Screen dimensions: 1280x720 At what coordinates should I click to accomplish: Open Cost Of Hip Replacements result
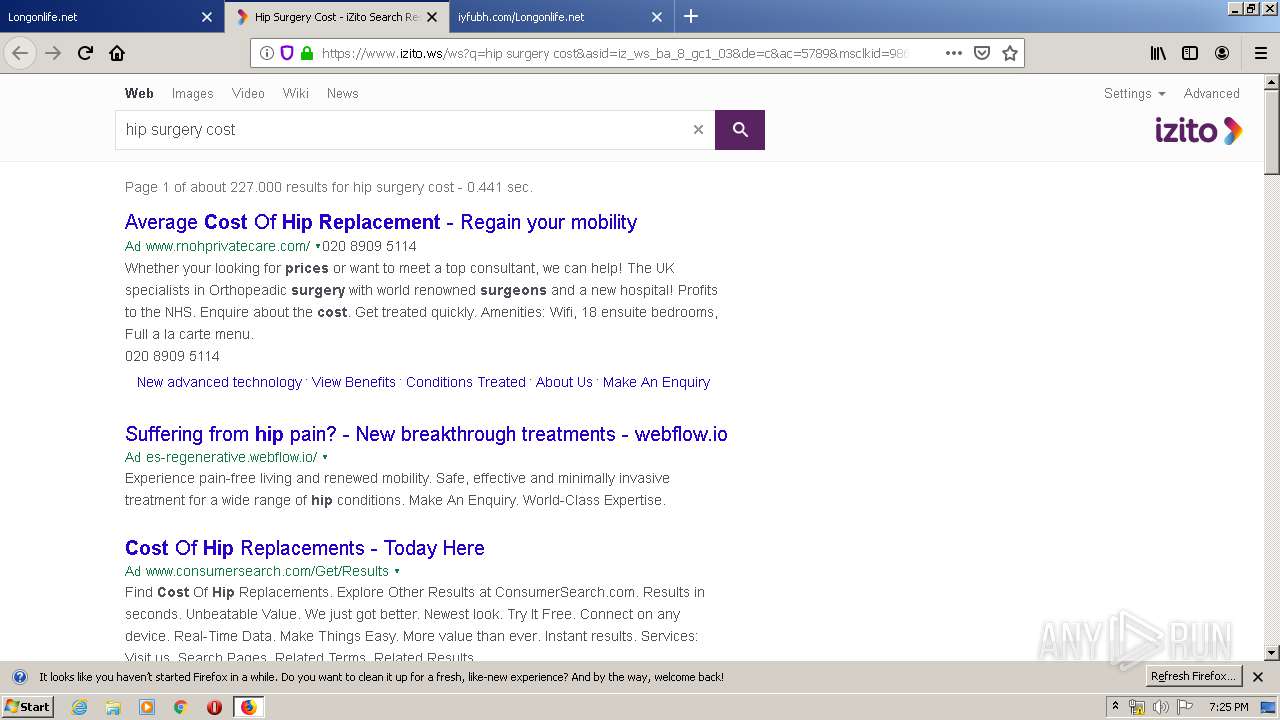[x=305, y=548]
